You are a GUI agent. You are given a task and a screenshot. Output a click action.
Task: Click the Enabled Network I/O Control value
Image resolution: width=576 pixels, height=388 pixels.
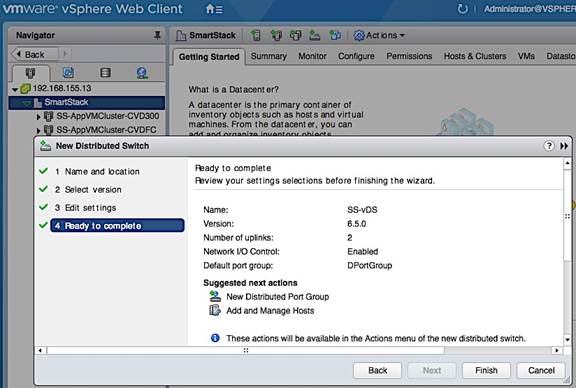[363, 252]
